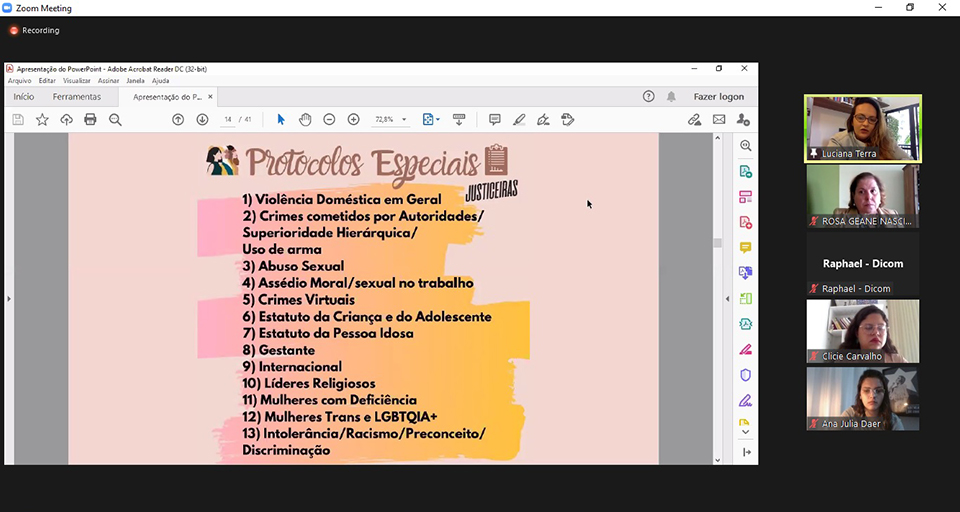Select the highlight text pen tool
Image resolution: width=960 pixels, height=512 pixels.
click(519, 120)
